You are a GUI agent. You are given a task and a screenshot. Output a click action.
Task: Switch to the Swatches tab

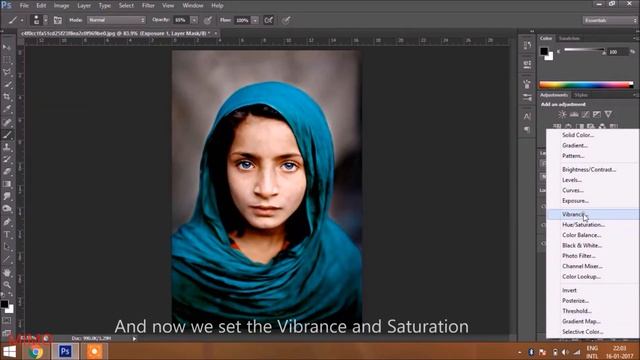569,38
